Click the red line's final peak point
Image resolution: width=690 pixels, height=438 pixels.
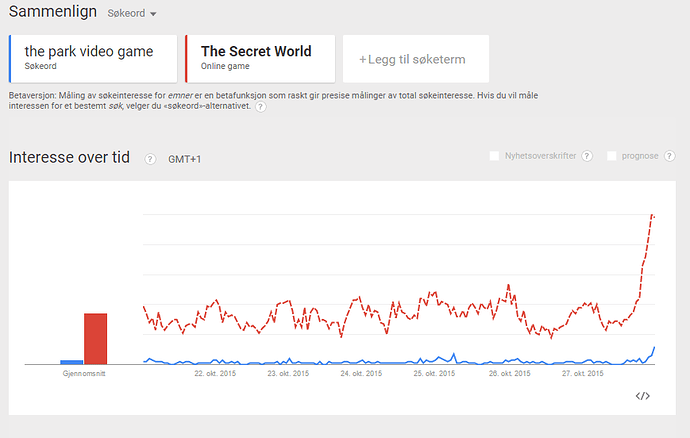[652, 215]
